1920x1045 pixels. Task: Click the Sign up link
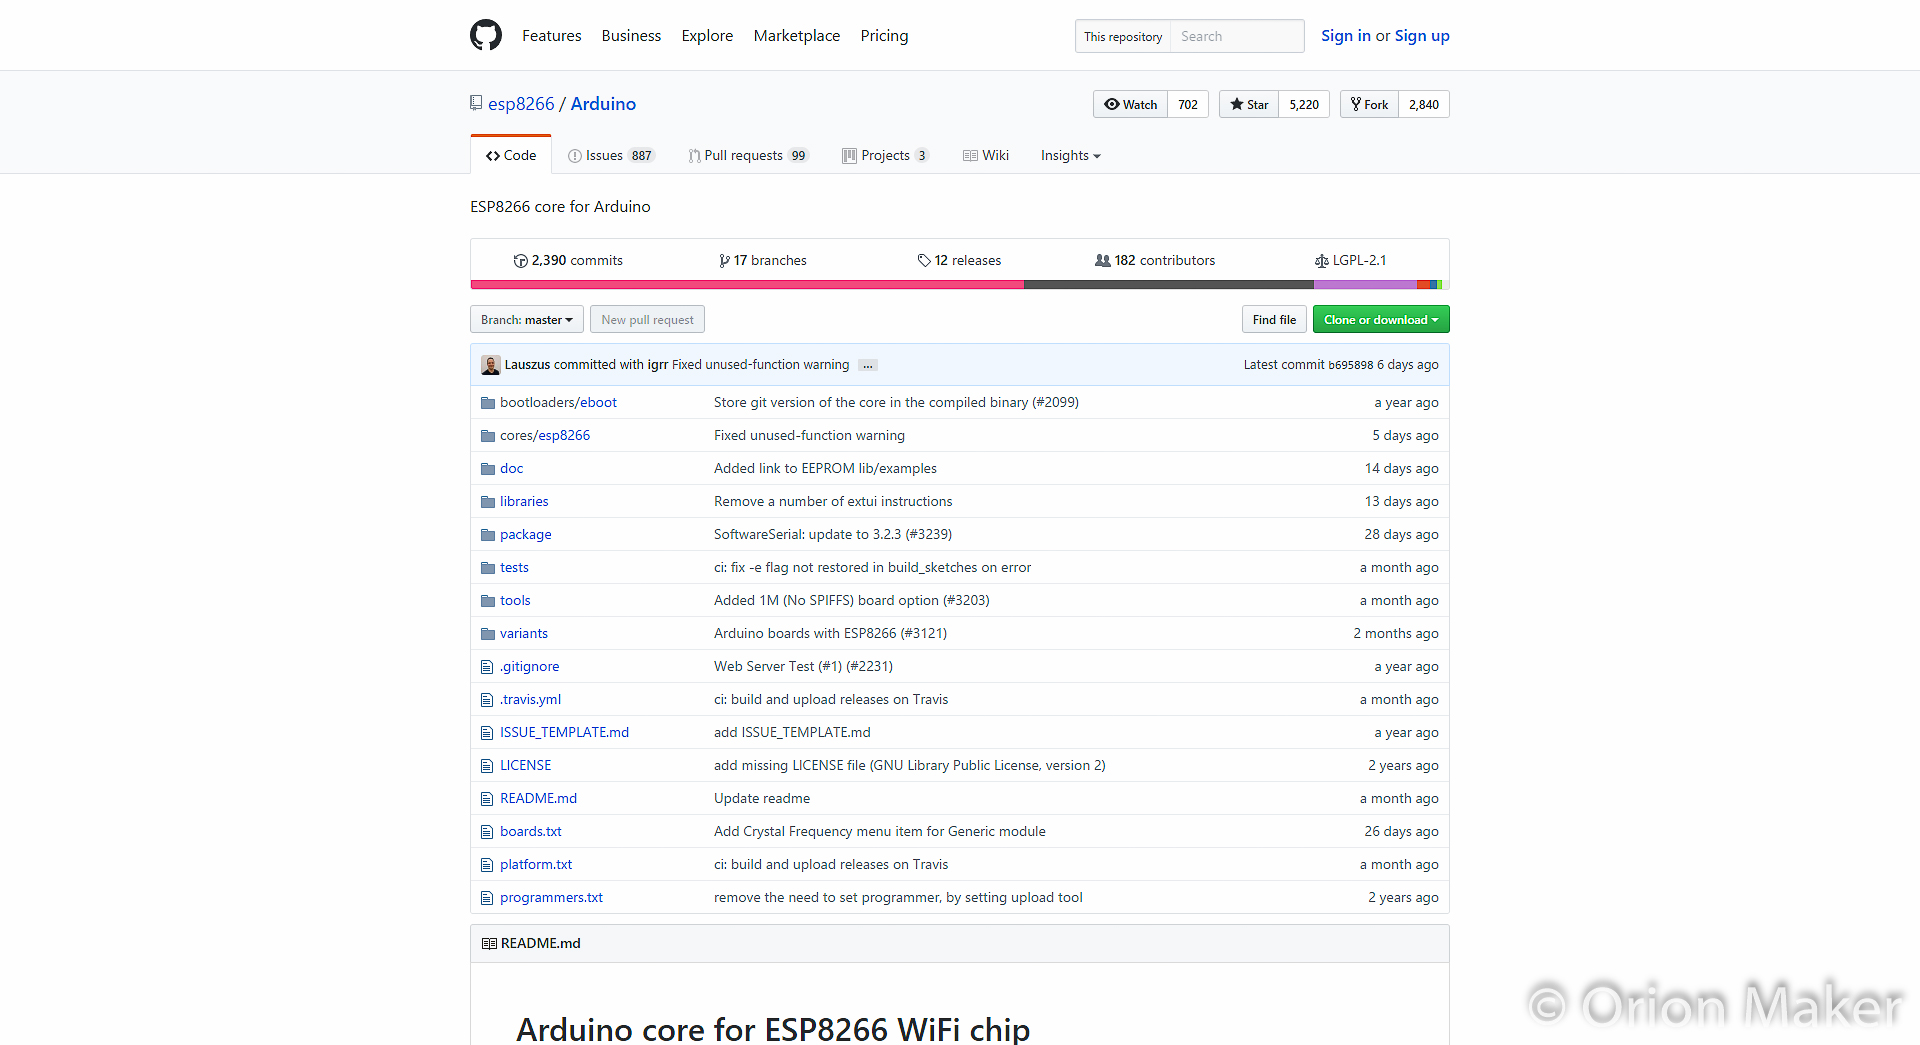(x=1422, y=36)
